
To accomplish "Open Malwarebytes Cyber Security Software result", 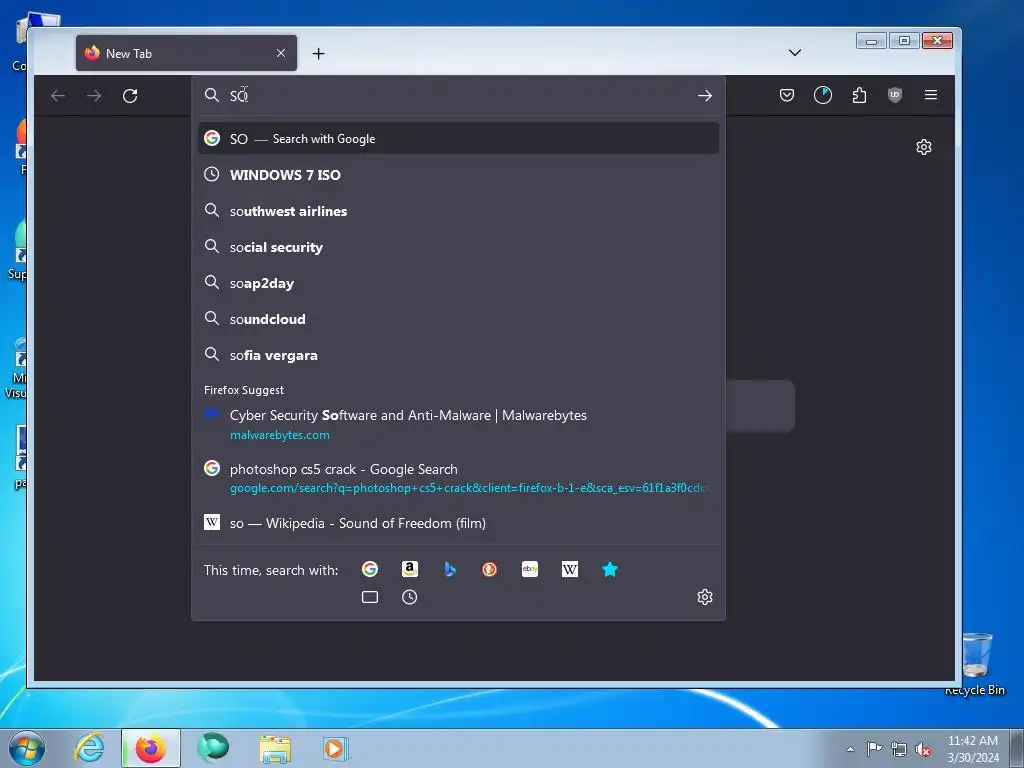I will point(458,424).
